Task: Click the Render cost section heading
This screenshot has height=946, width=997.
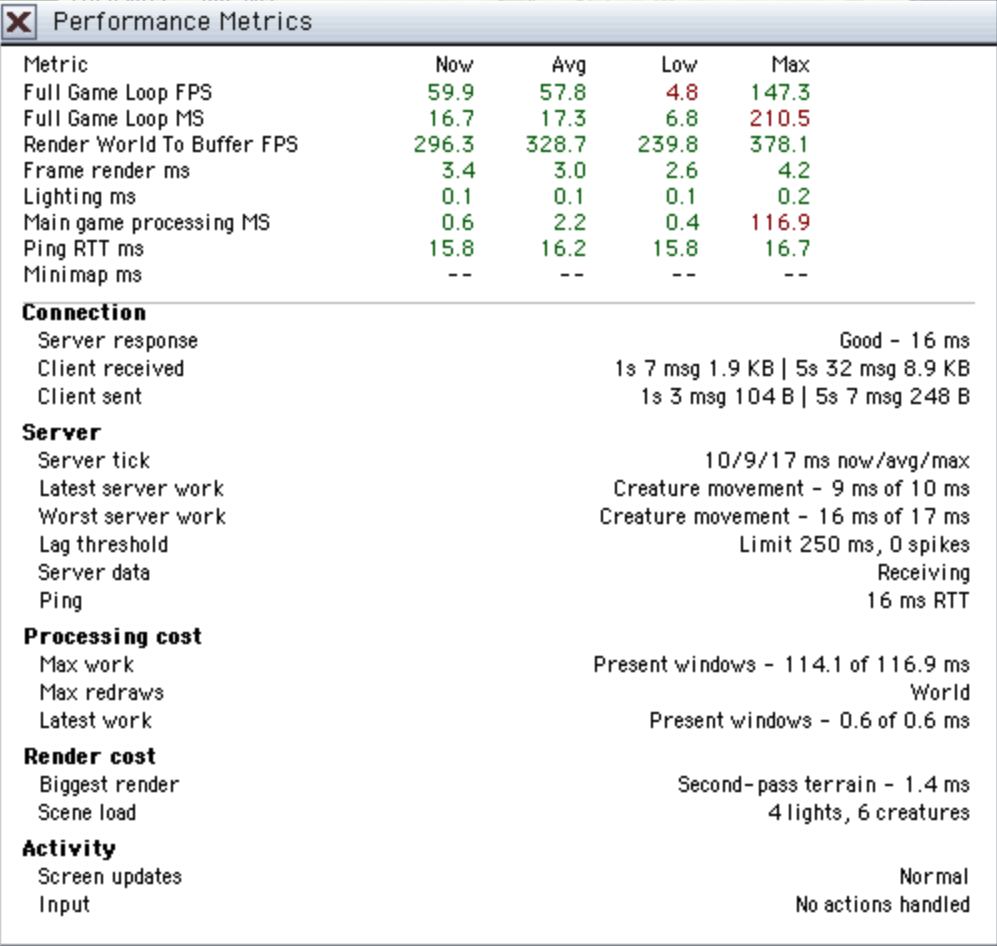Action: (90, 757)
